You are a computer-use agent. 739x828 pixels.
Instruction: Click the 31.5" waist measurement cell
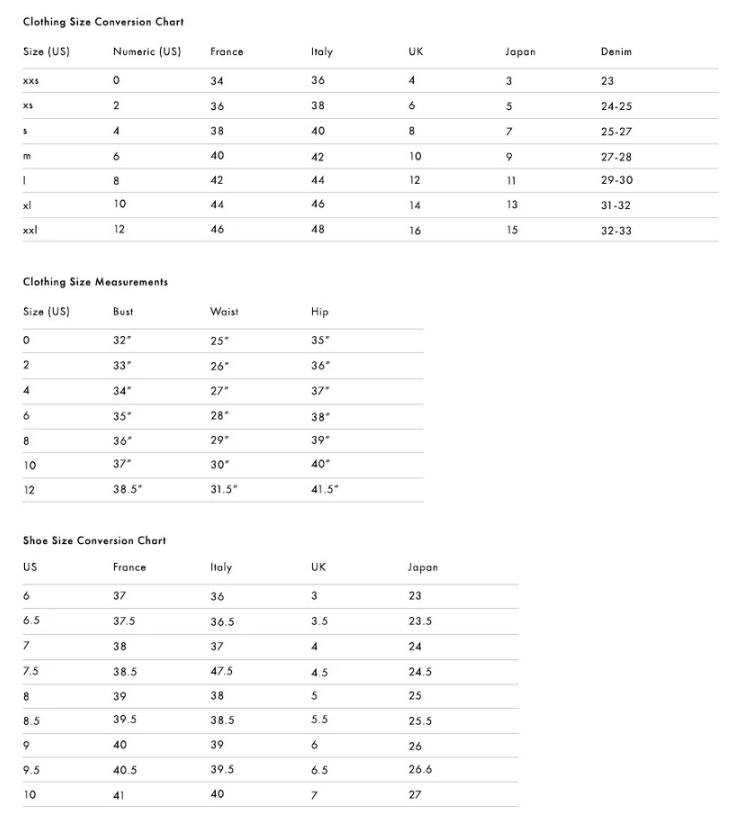pos(226,490)
